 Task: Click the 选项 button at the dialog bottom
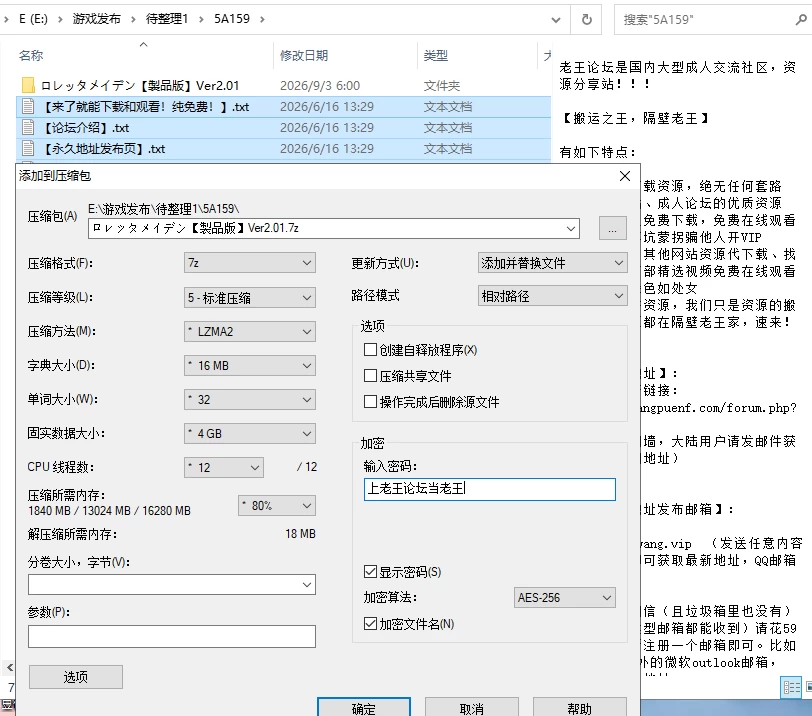76,677
